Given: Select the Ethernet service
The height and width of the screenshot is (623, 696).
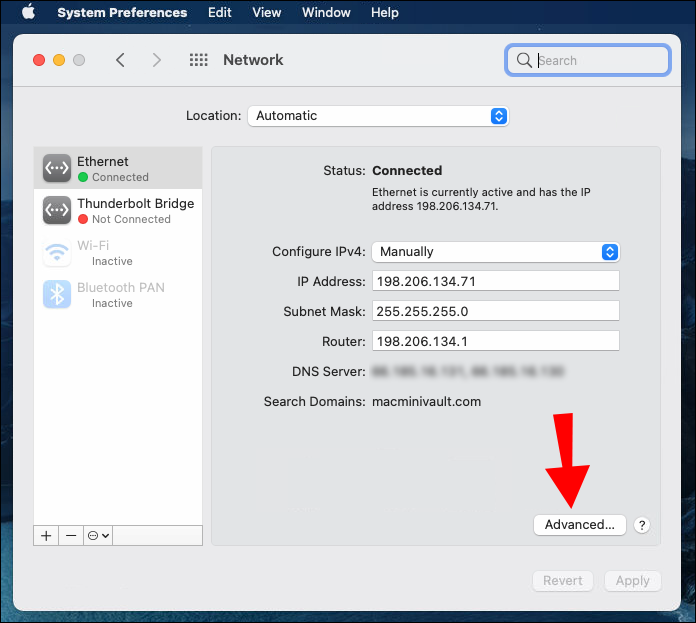Looking at the screenshot, I should 118,168.
